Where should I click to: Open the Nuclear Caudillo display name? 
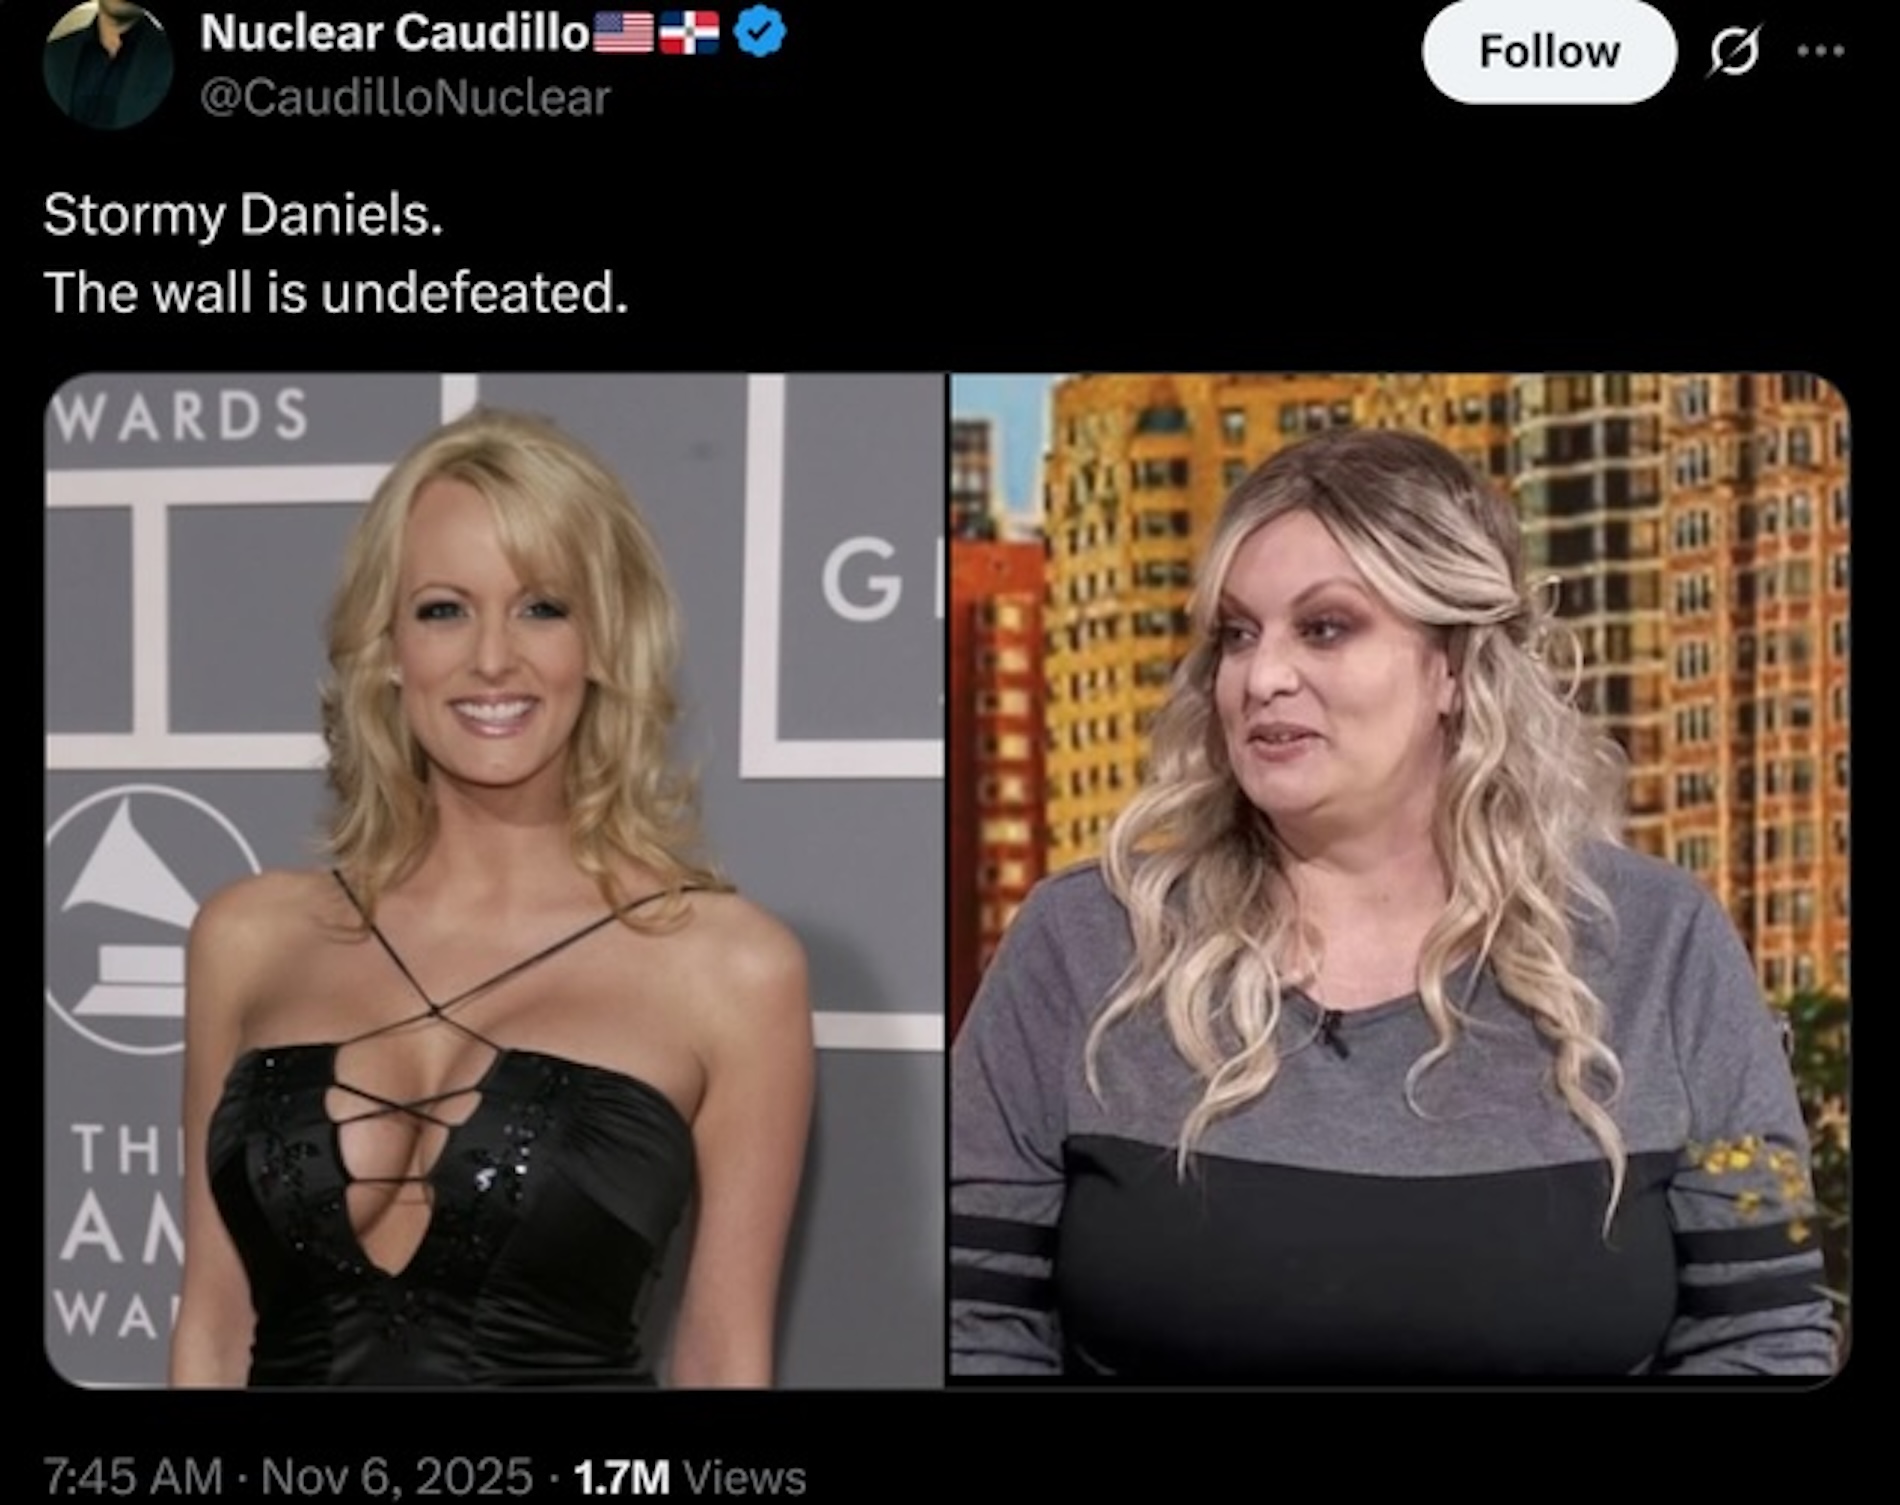(x=395, y=33)
